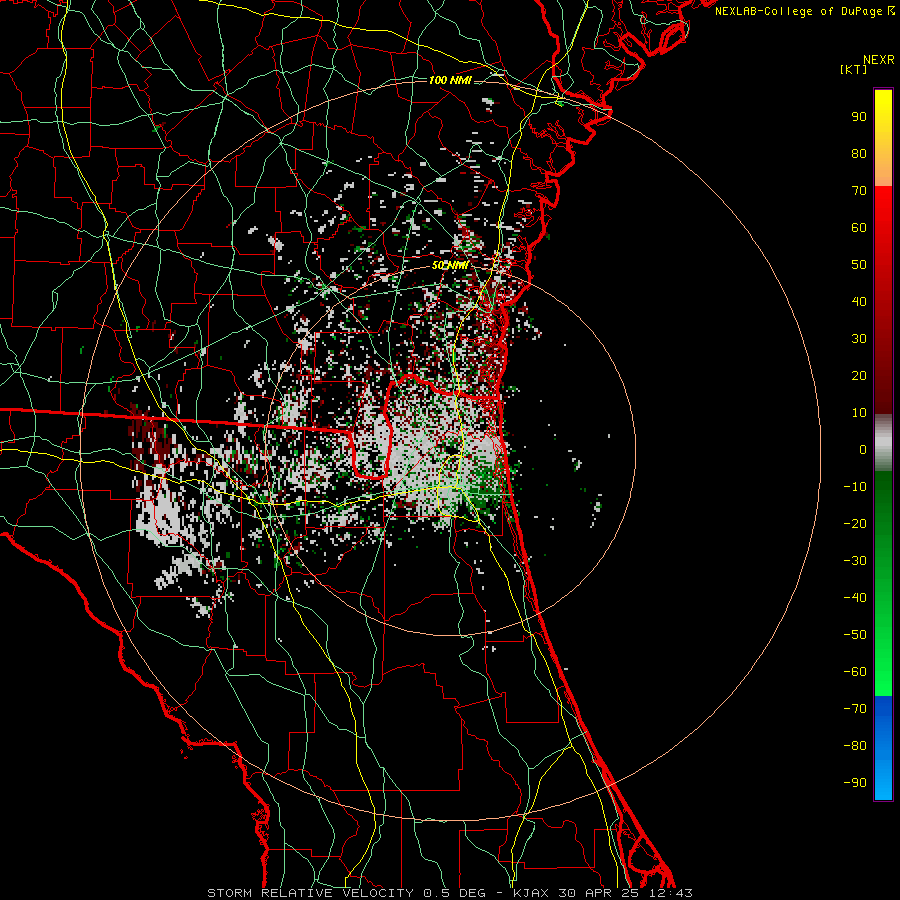Click the 70 value on the velocity scale
This screenshot has width=900, height=900.
[x=859, y=191]
